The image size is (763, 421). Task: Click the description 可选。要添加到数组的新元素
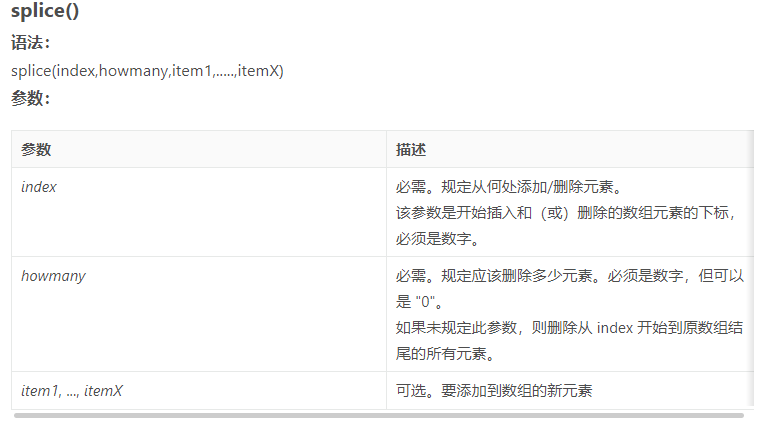[x=494, y=391]
